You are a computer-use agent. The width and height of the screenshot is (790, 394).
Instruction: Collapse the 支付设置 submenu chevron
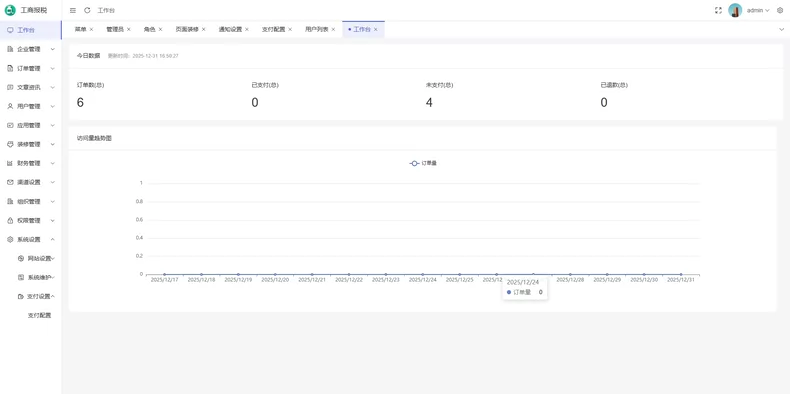pos(53,296)
